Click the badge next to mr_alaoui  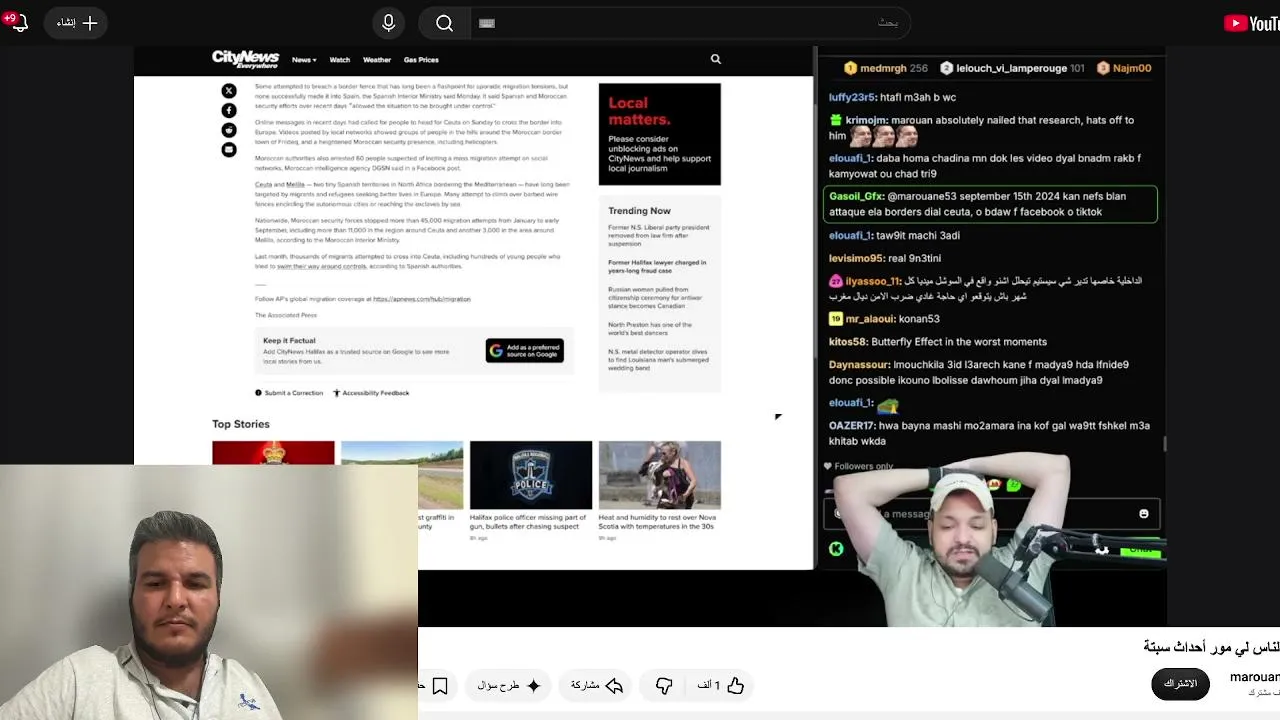(836, 319)
